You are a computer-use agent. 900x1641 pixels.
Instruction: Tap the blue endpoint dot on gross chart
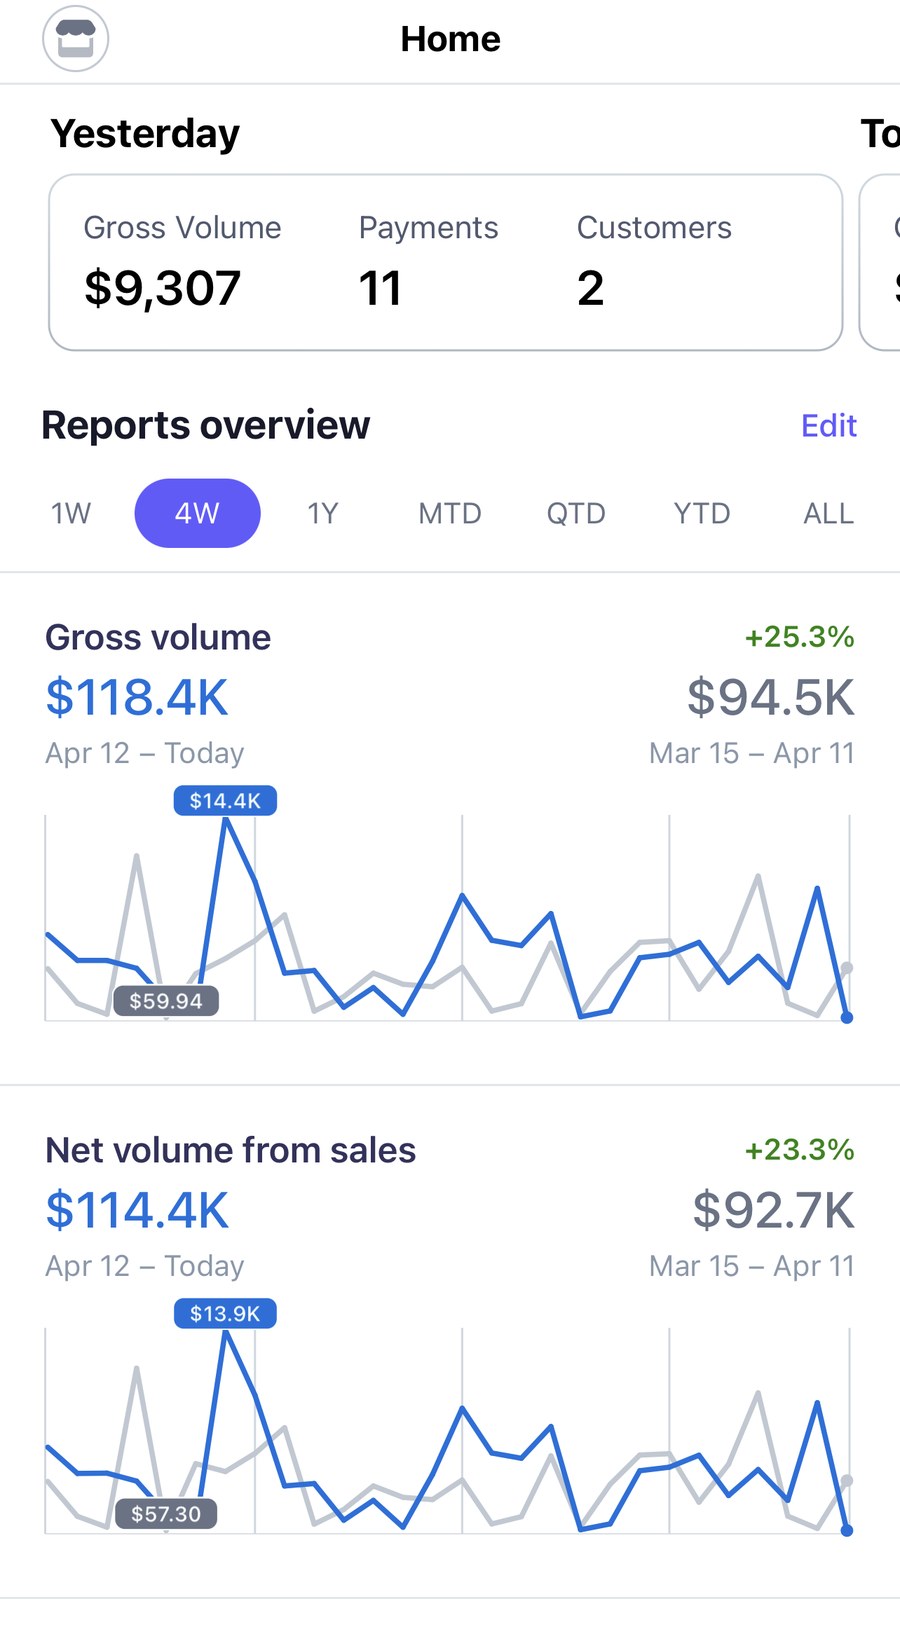[x=847, y=1017]
